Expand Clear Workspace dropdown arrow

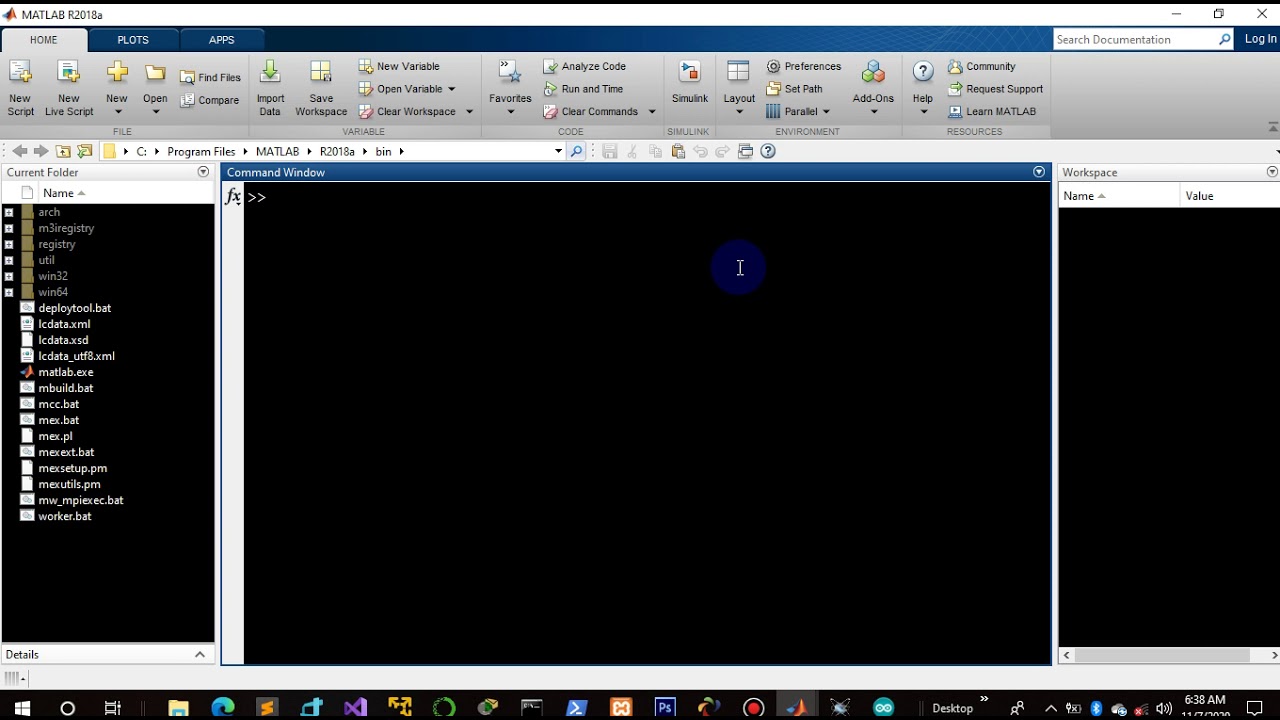pyautogui.click(x=469, y=112)
